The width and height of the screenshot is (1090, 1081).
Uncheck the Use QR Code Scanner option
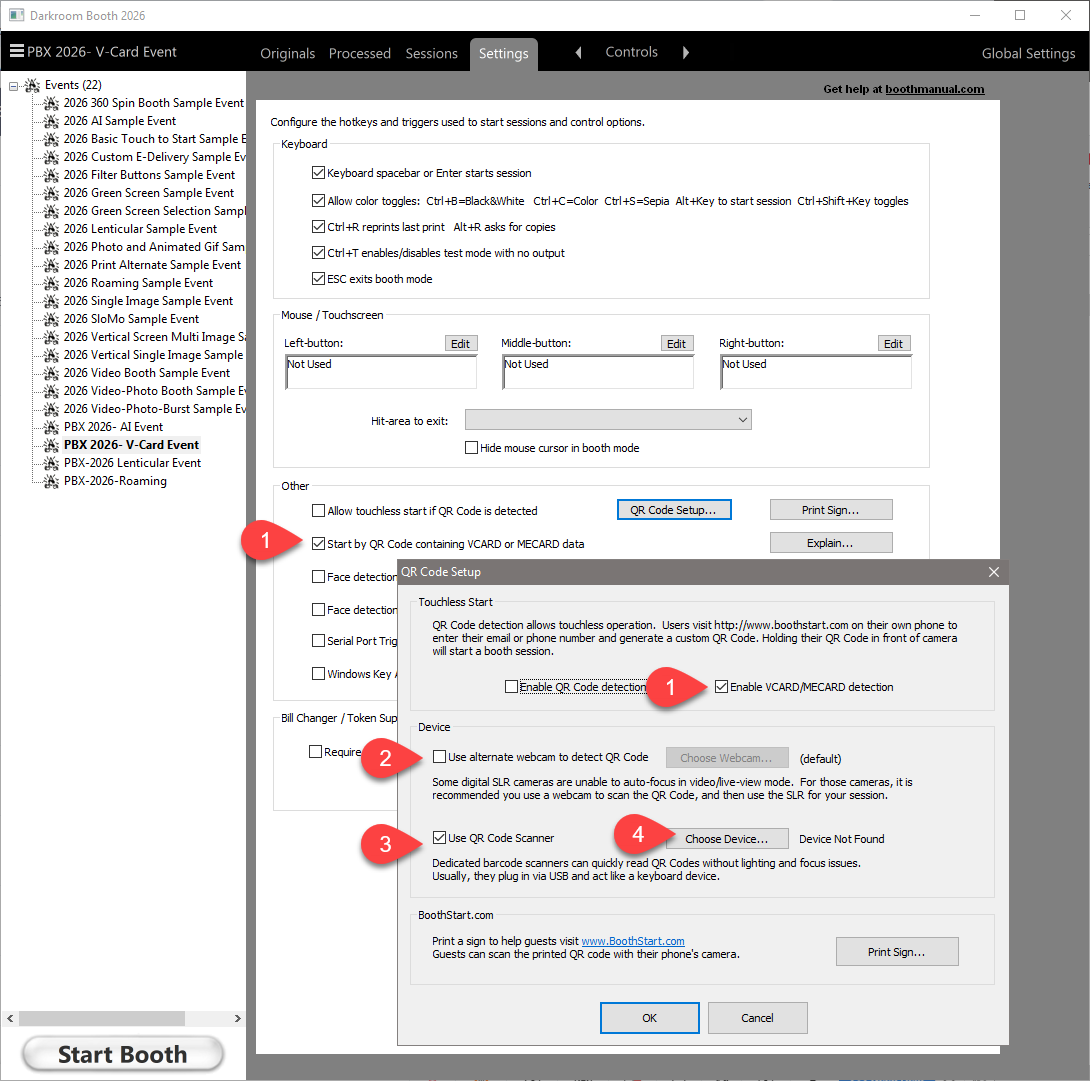[440, 838]
